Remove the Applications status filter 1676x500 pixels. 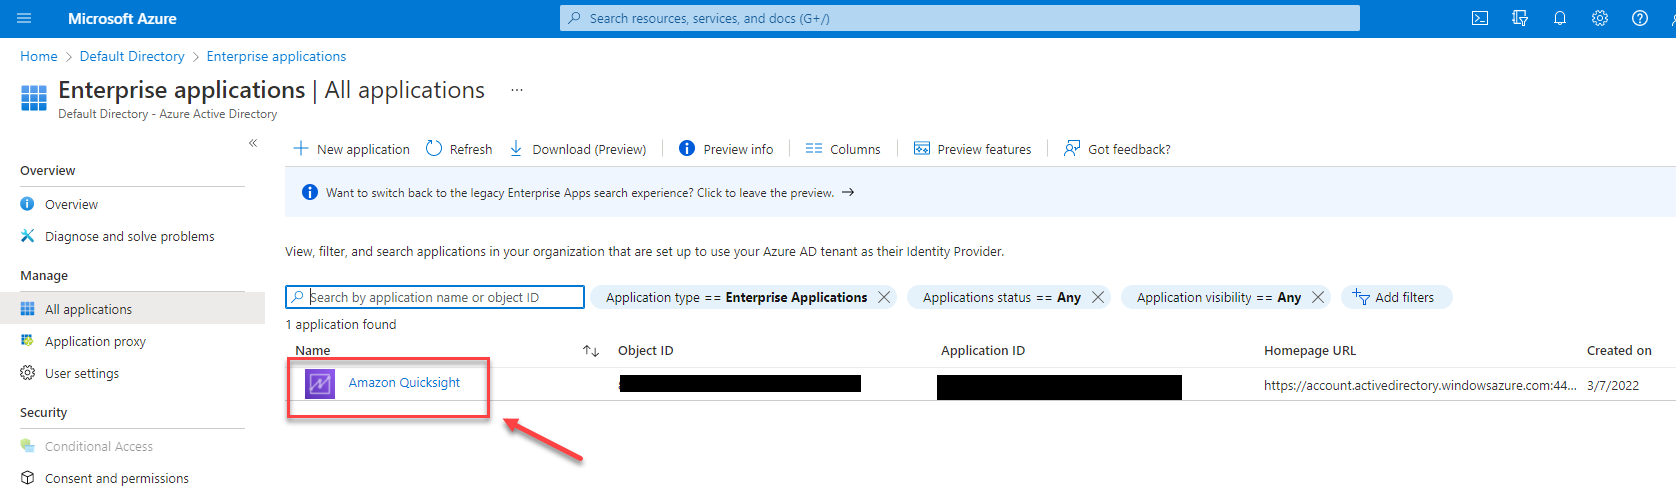pyautogui.click(x=1098, y=297)
